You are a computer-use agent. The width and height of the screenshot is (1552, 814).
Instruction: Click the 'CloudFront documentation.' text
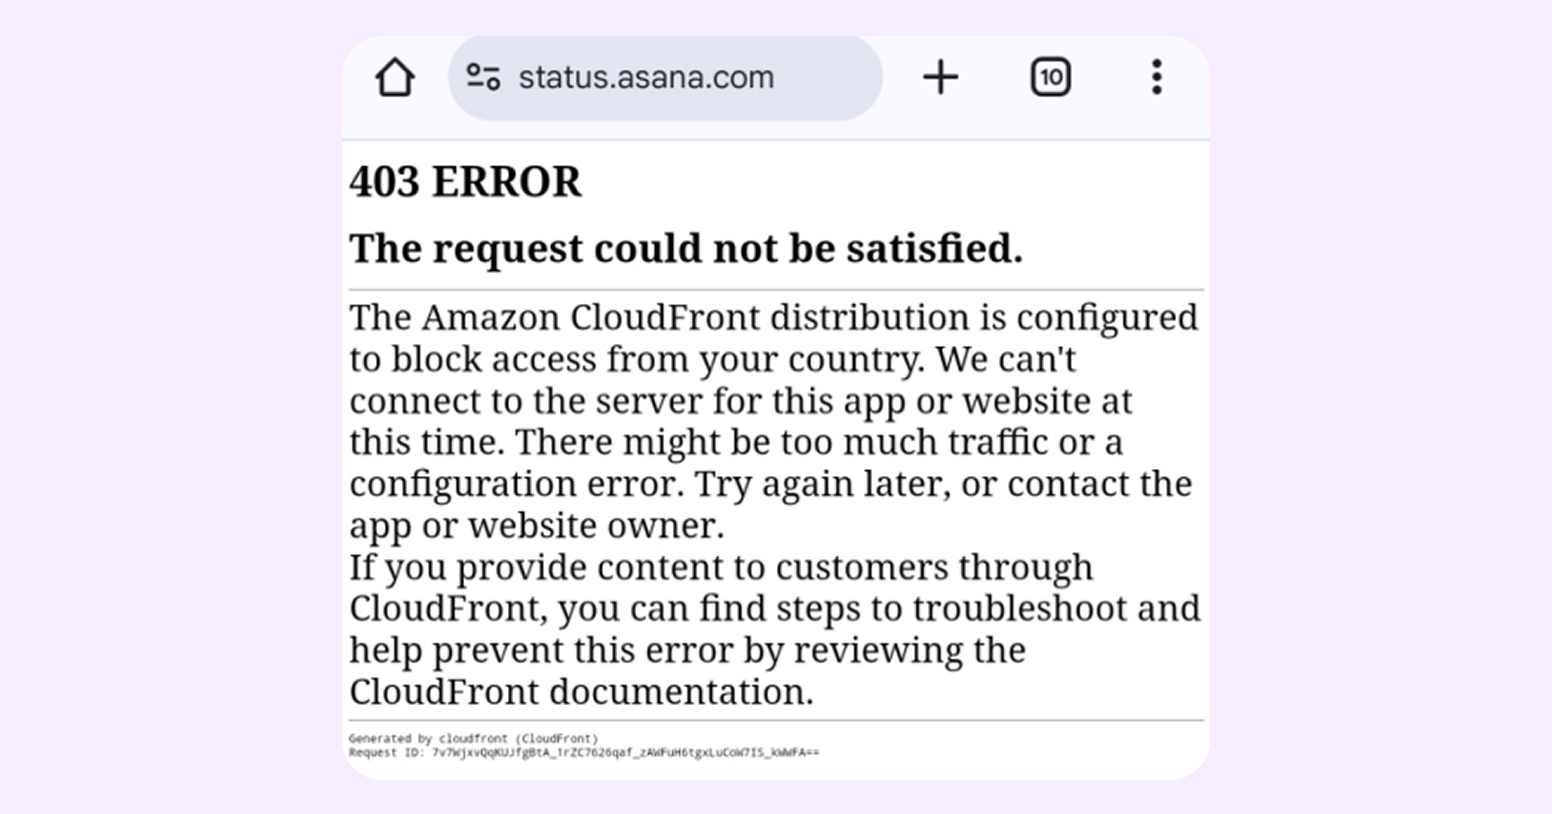click(581, 692)
